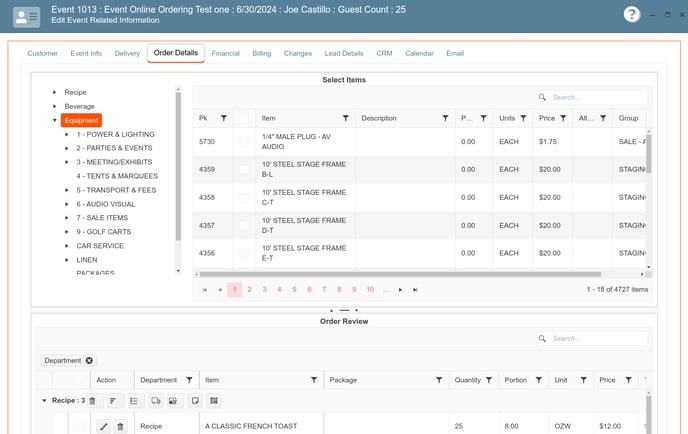Switch to the Delivery tab
688x434 pixels.
(127, 54)
